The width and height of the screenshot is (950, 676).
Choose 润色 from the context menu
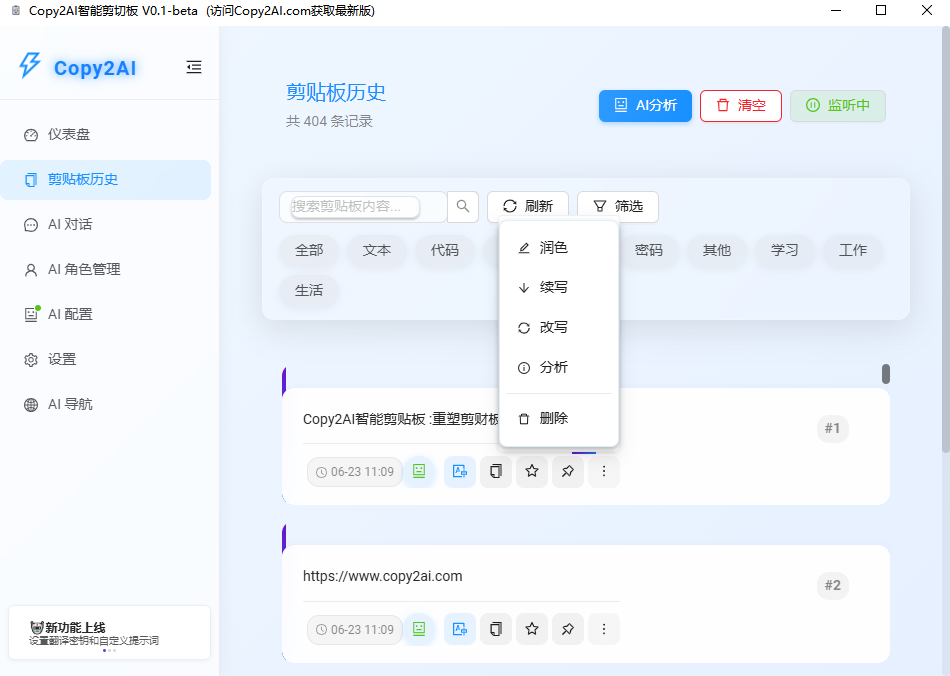[x=553, y=248]
